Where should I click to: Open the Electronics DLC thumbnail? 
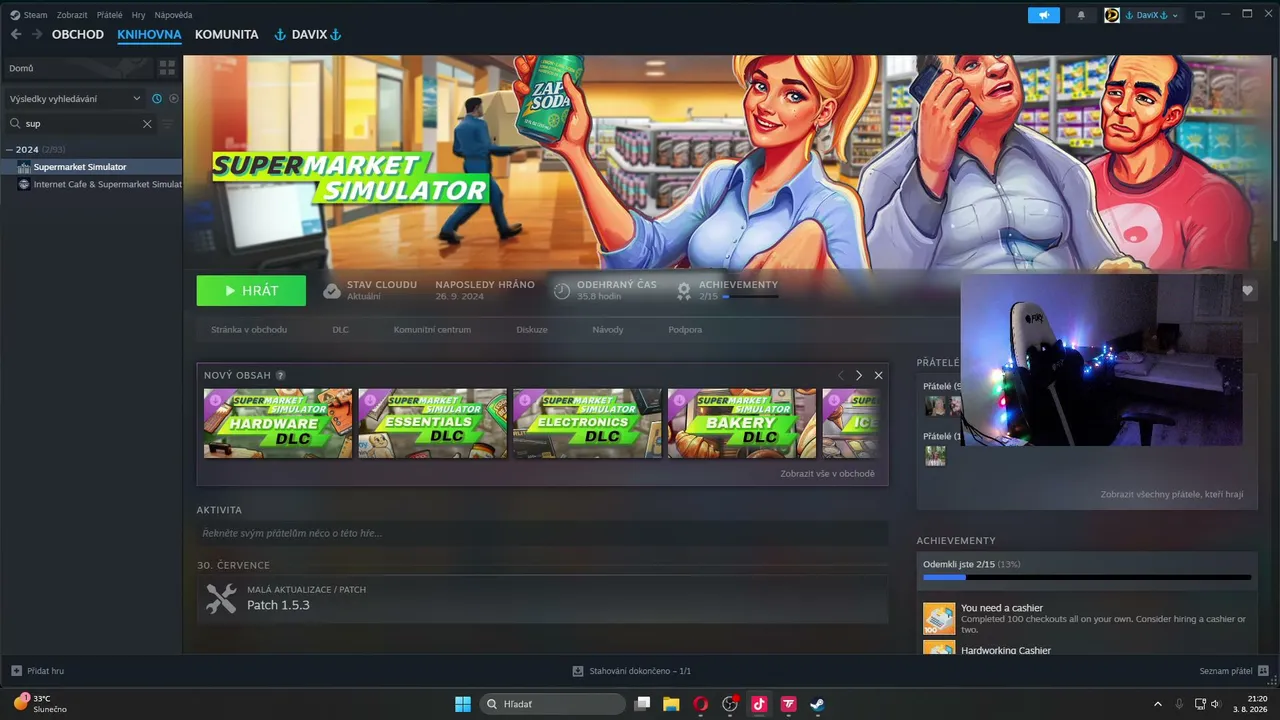coord(587,423)
